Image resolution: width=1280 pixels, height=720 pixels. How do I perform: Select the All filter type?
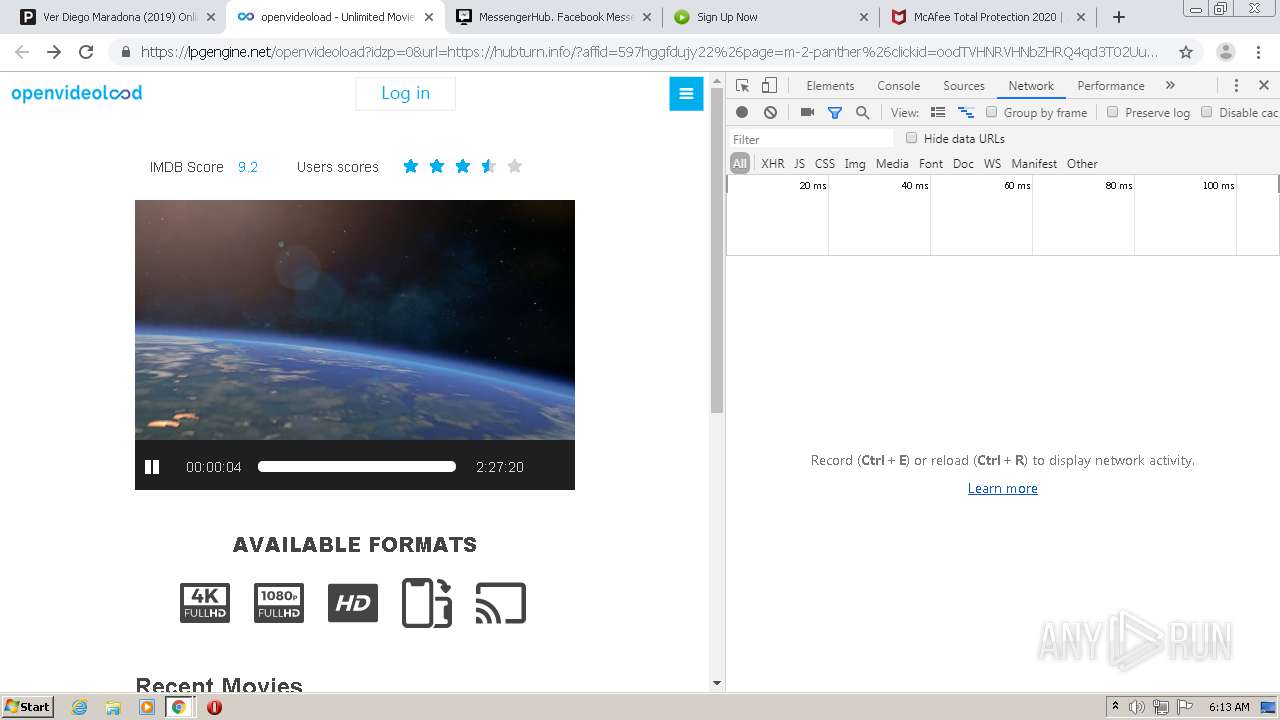tap(740, 164)
